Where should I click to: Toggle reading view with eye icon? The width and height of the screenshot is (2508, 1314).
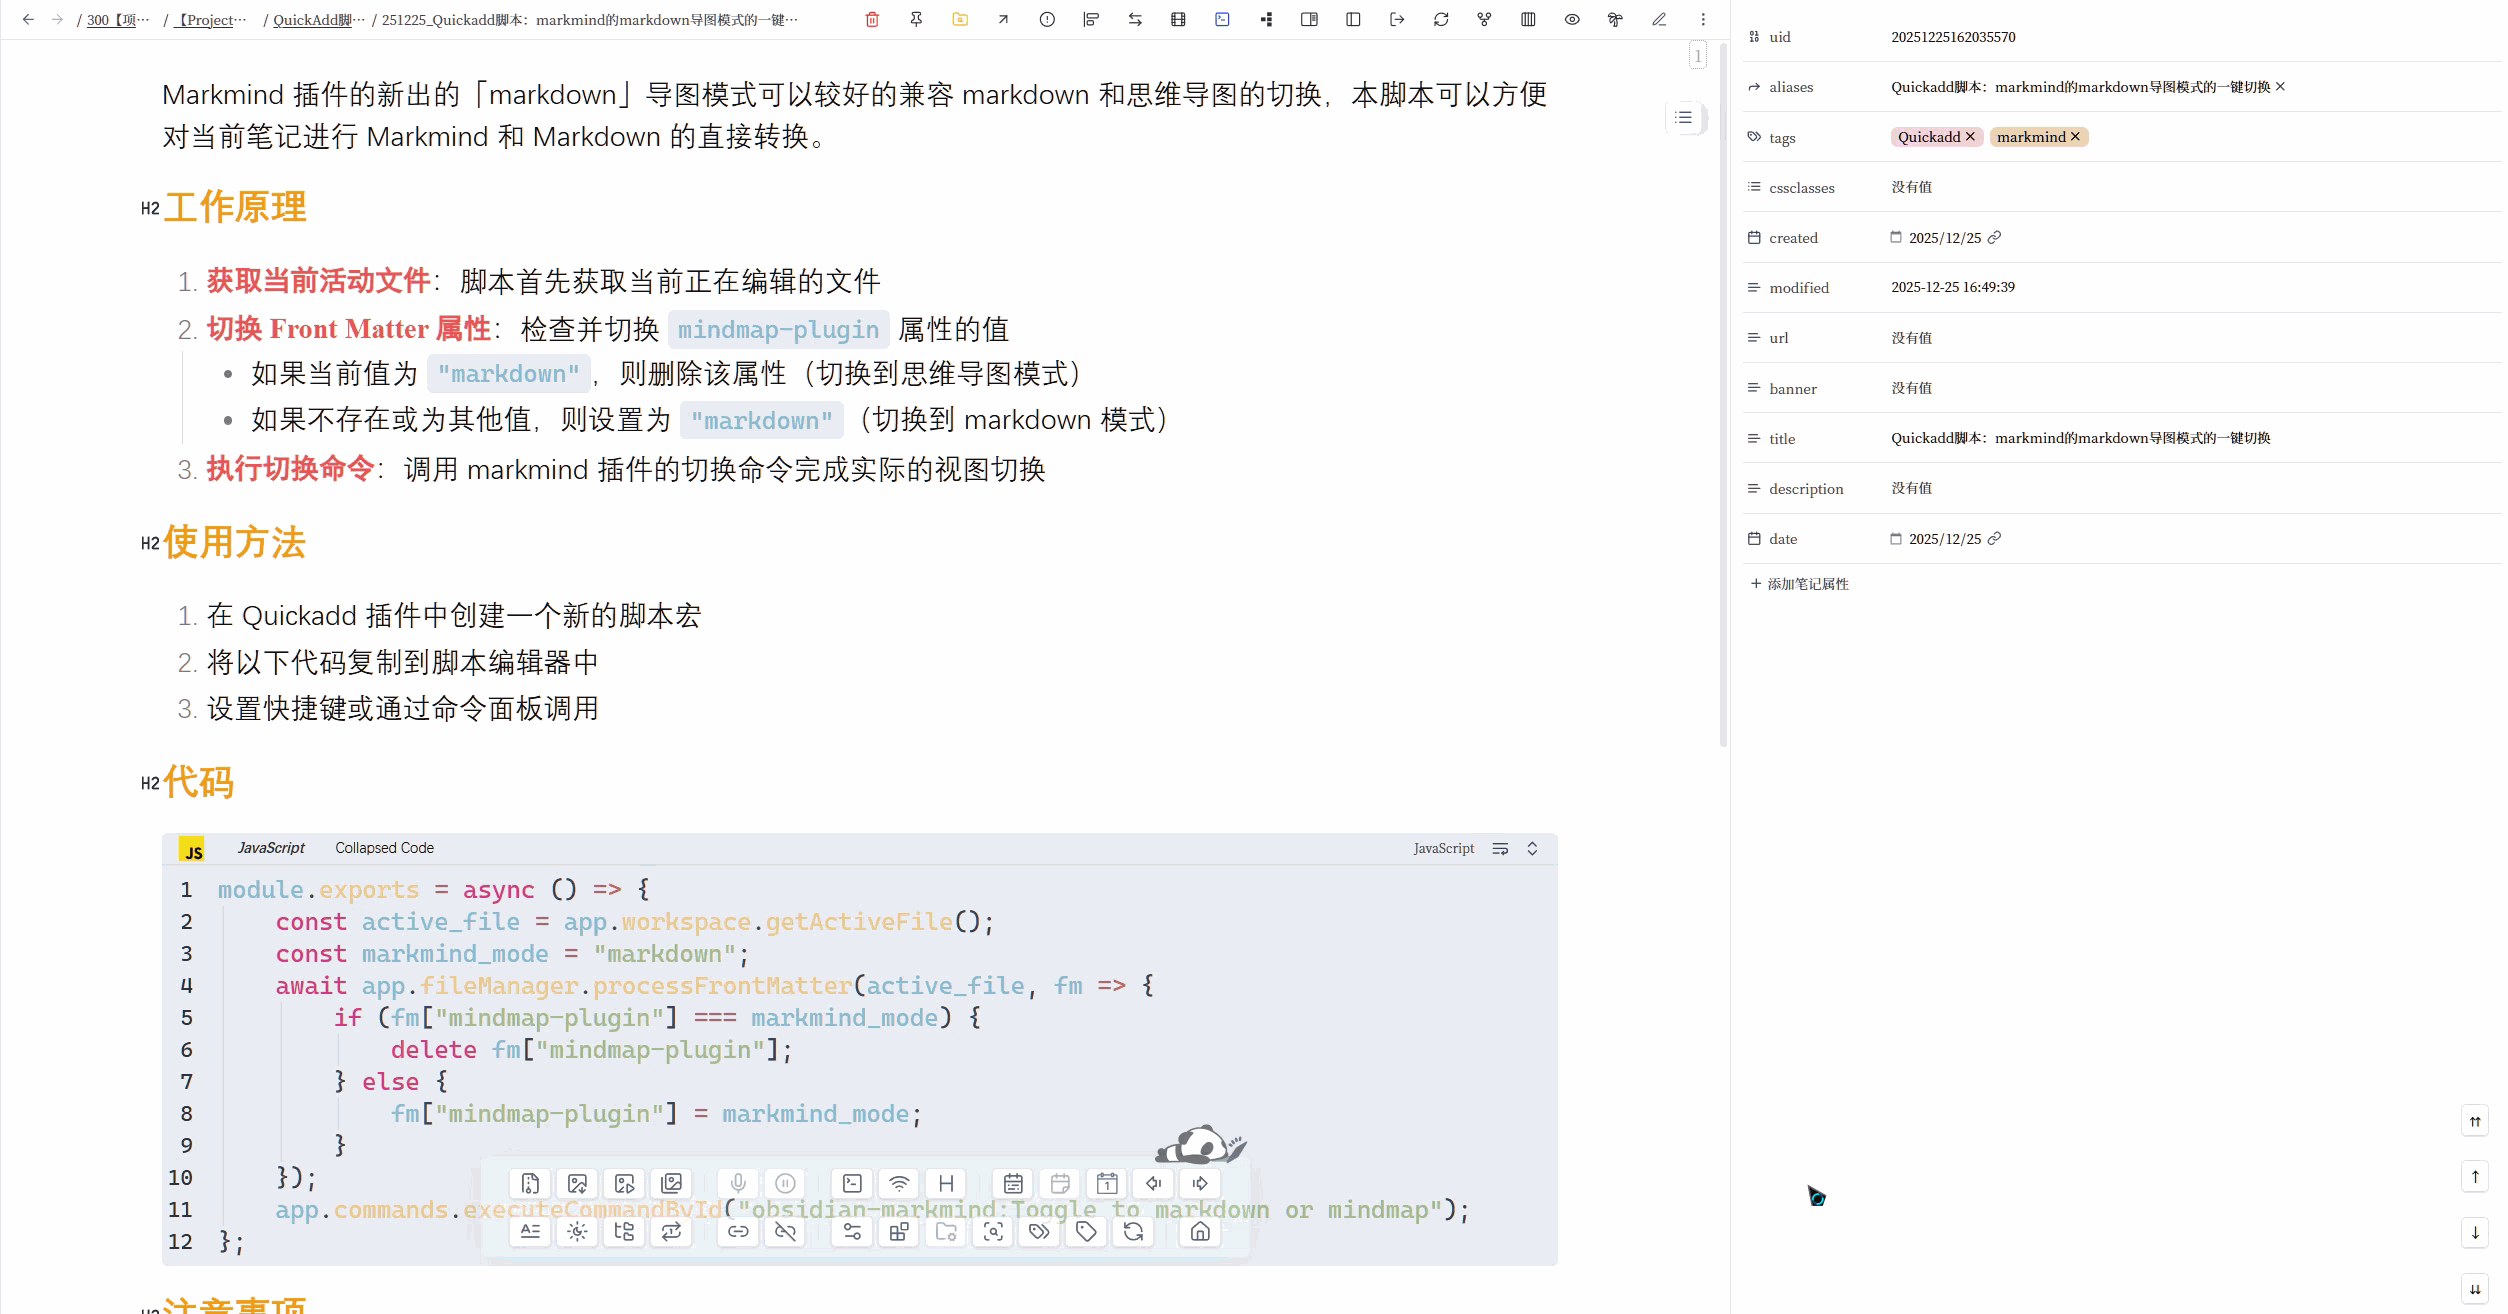tap(1572, 19)
